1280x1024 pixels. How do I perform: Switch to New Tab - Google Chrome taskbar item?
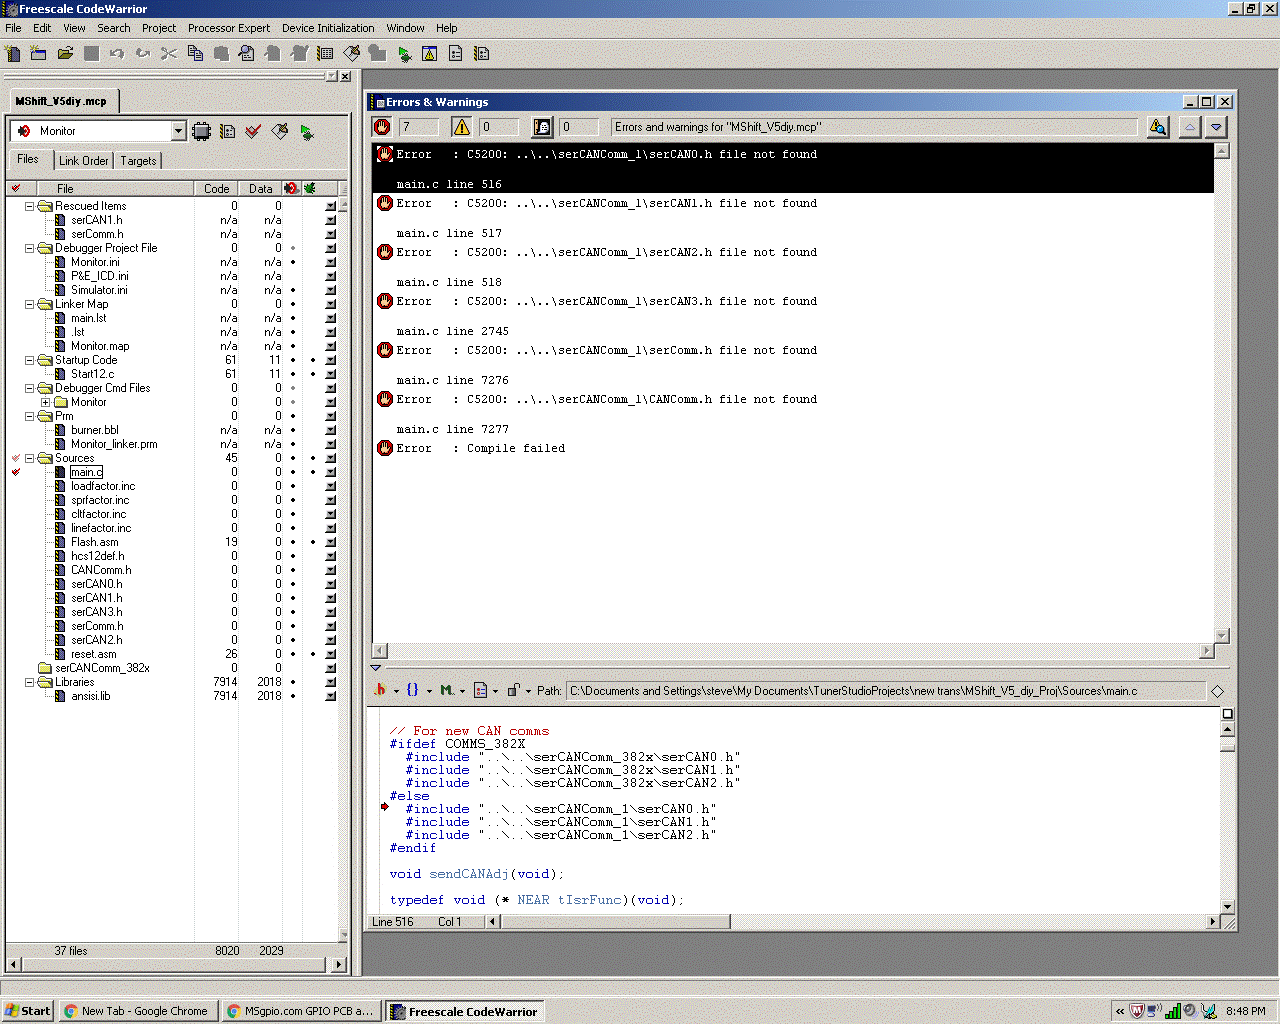(138, 1011)
